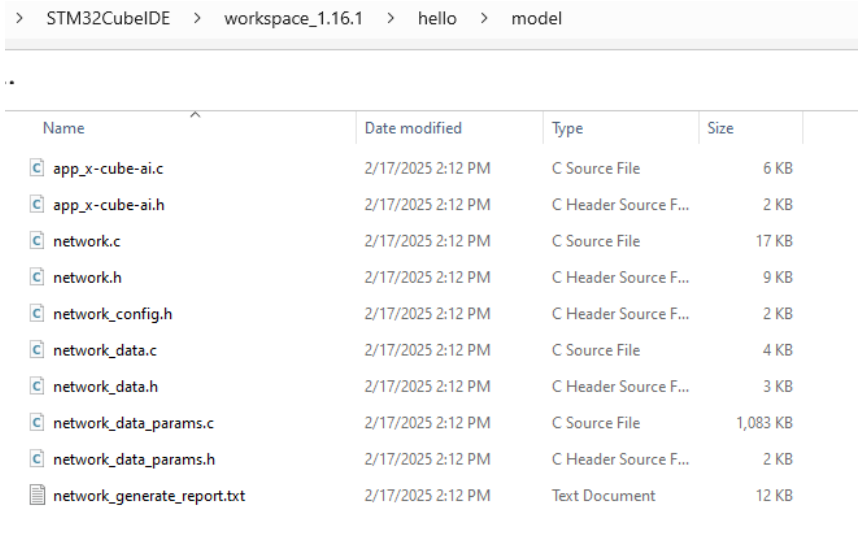Select the network_config.h file name
The image size is (866, 541).
tap(113, 315)
